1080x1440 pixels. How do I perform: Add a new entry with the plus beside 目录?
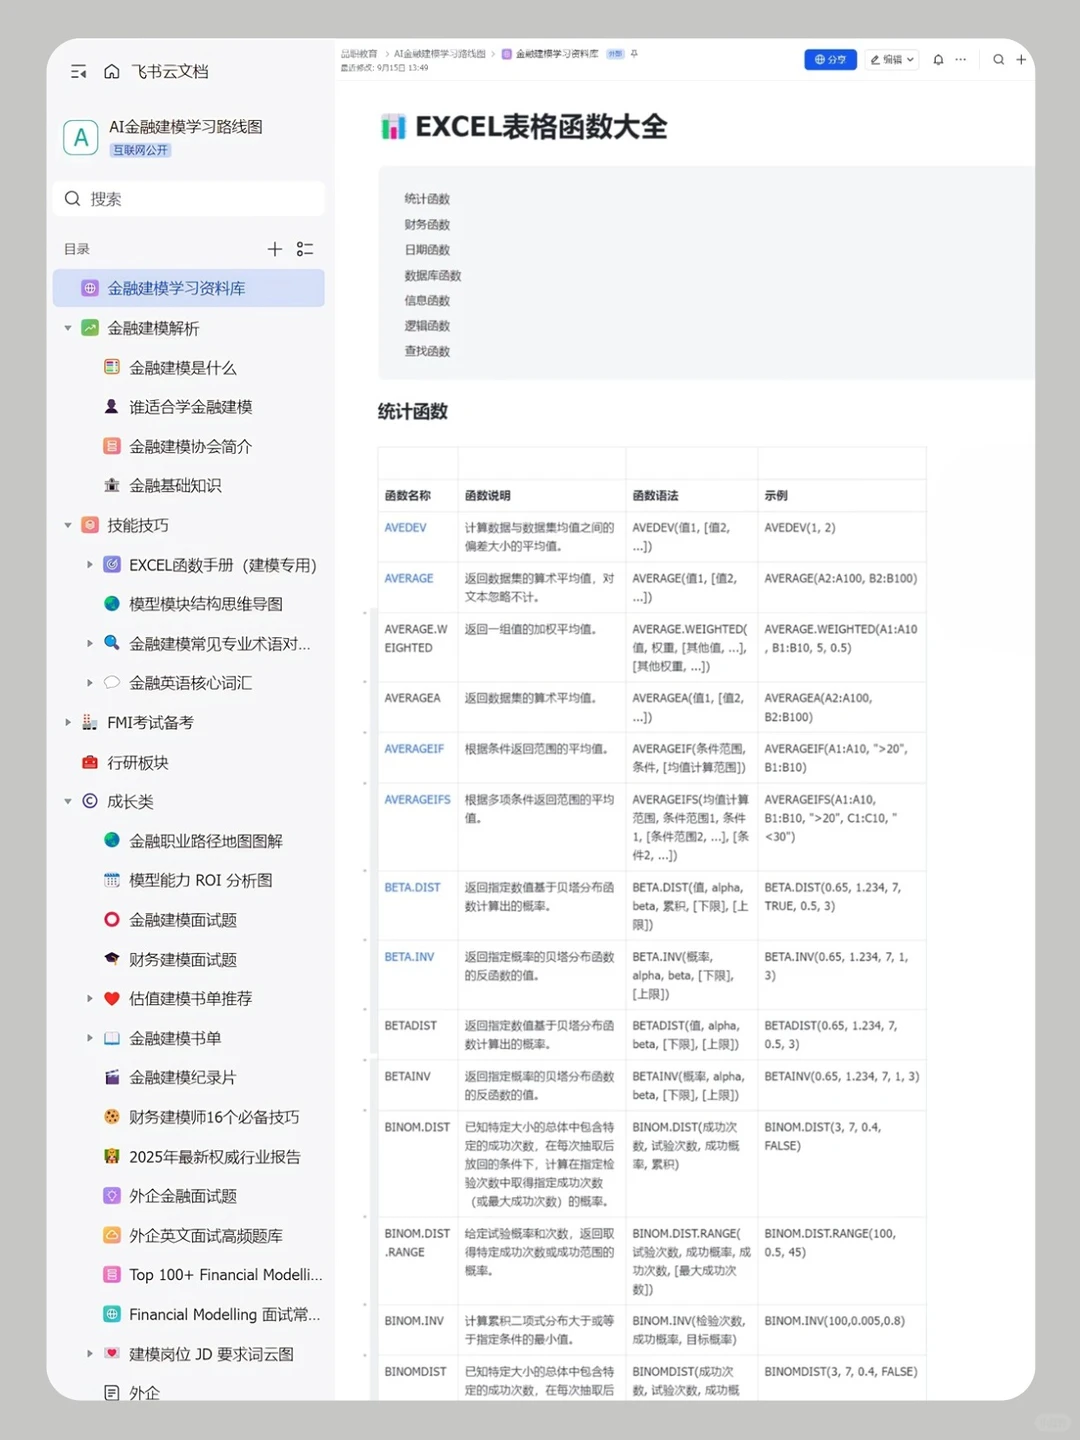[x=275, y=248]
